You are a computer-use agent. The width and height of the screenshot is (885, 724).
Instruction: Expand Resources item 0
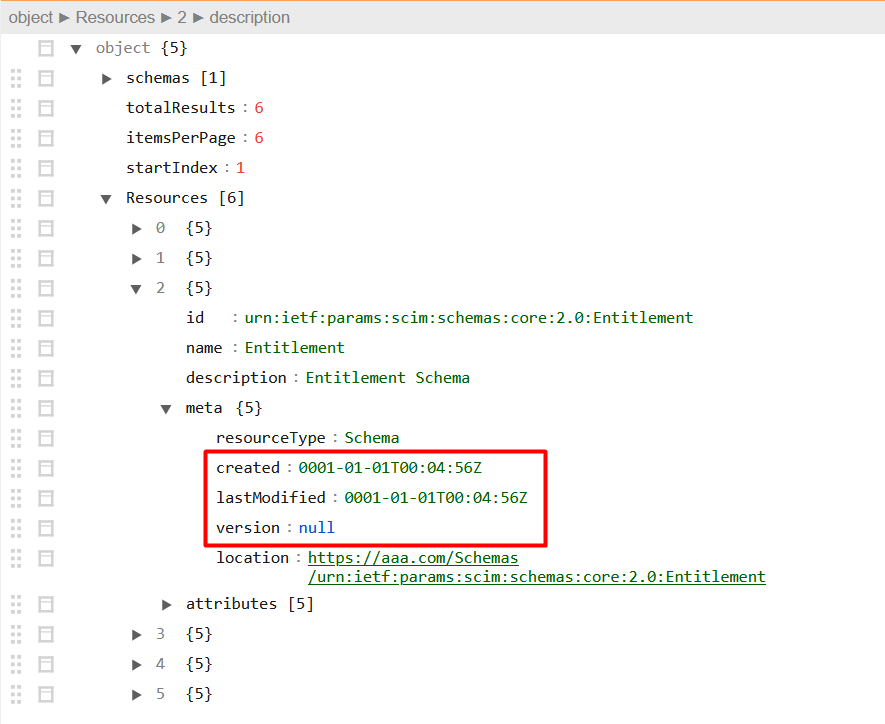click(136, 229)
